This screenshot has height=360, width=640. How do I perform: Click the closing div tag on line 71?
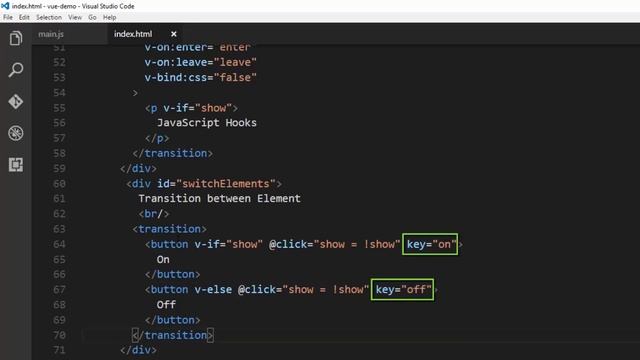click(x=138, y=350)
